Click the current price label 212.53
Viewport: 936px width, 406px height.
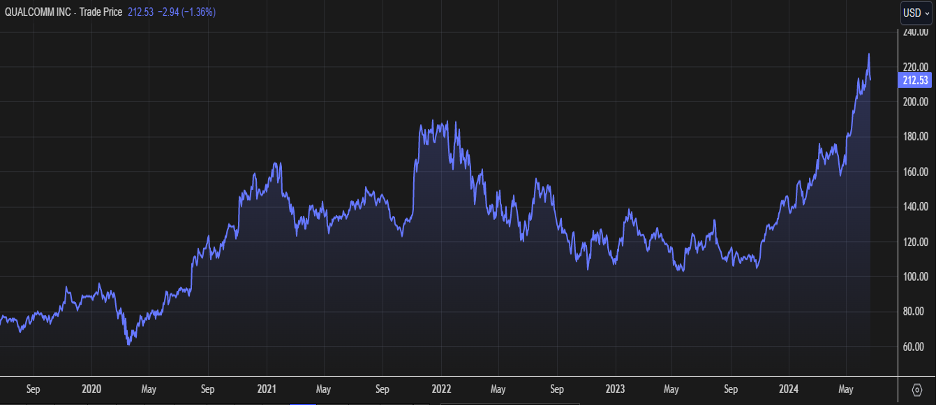point(915,80)
